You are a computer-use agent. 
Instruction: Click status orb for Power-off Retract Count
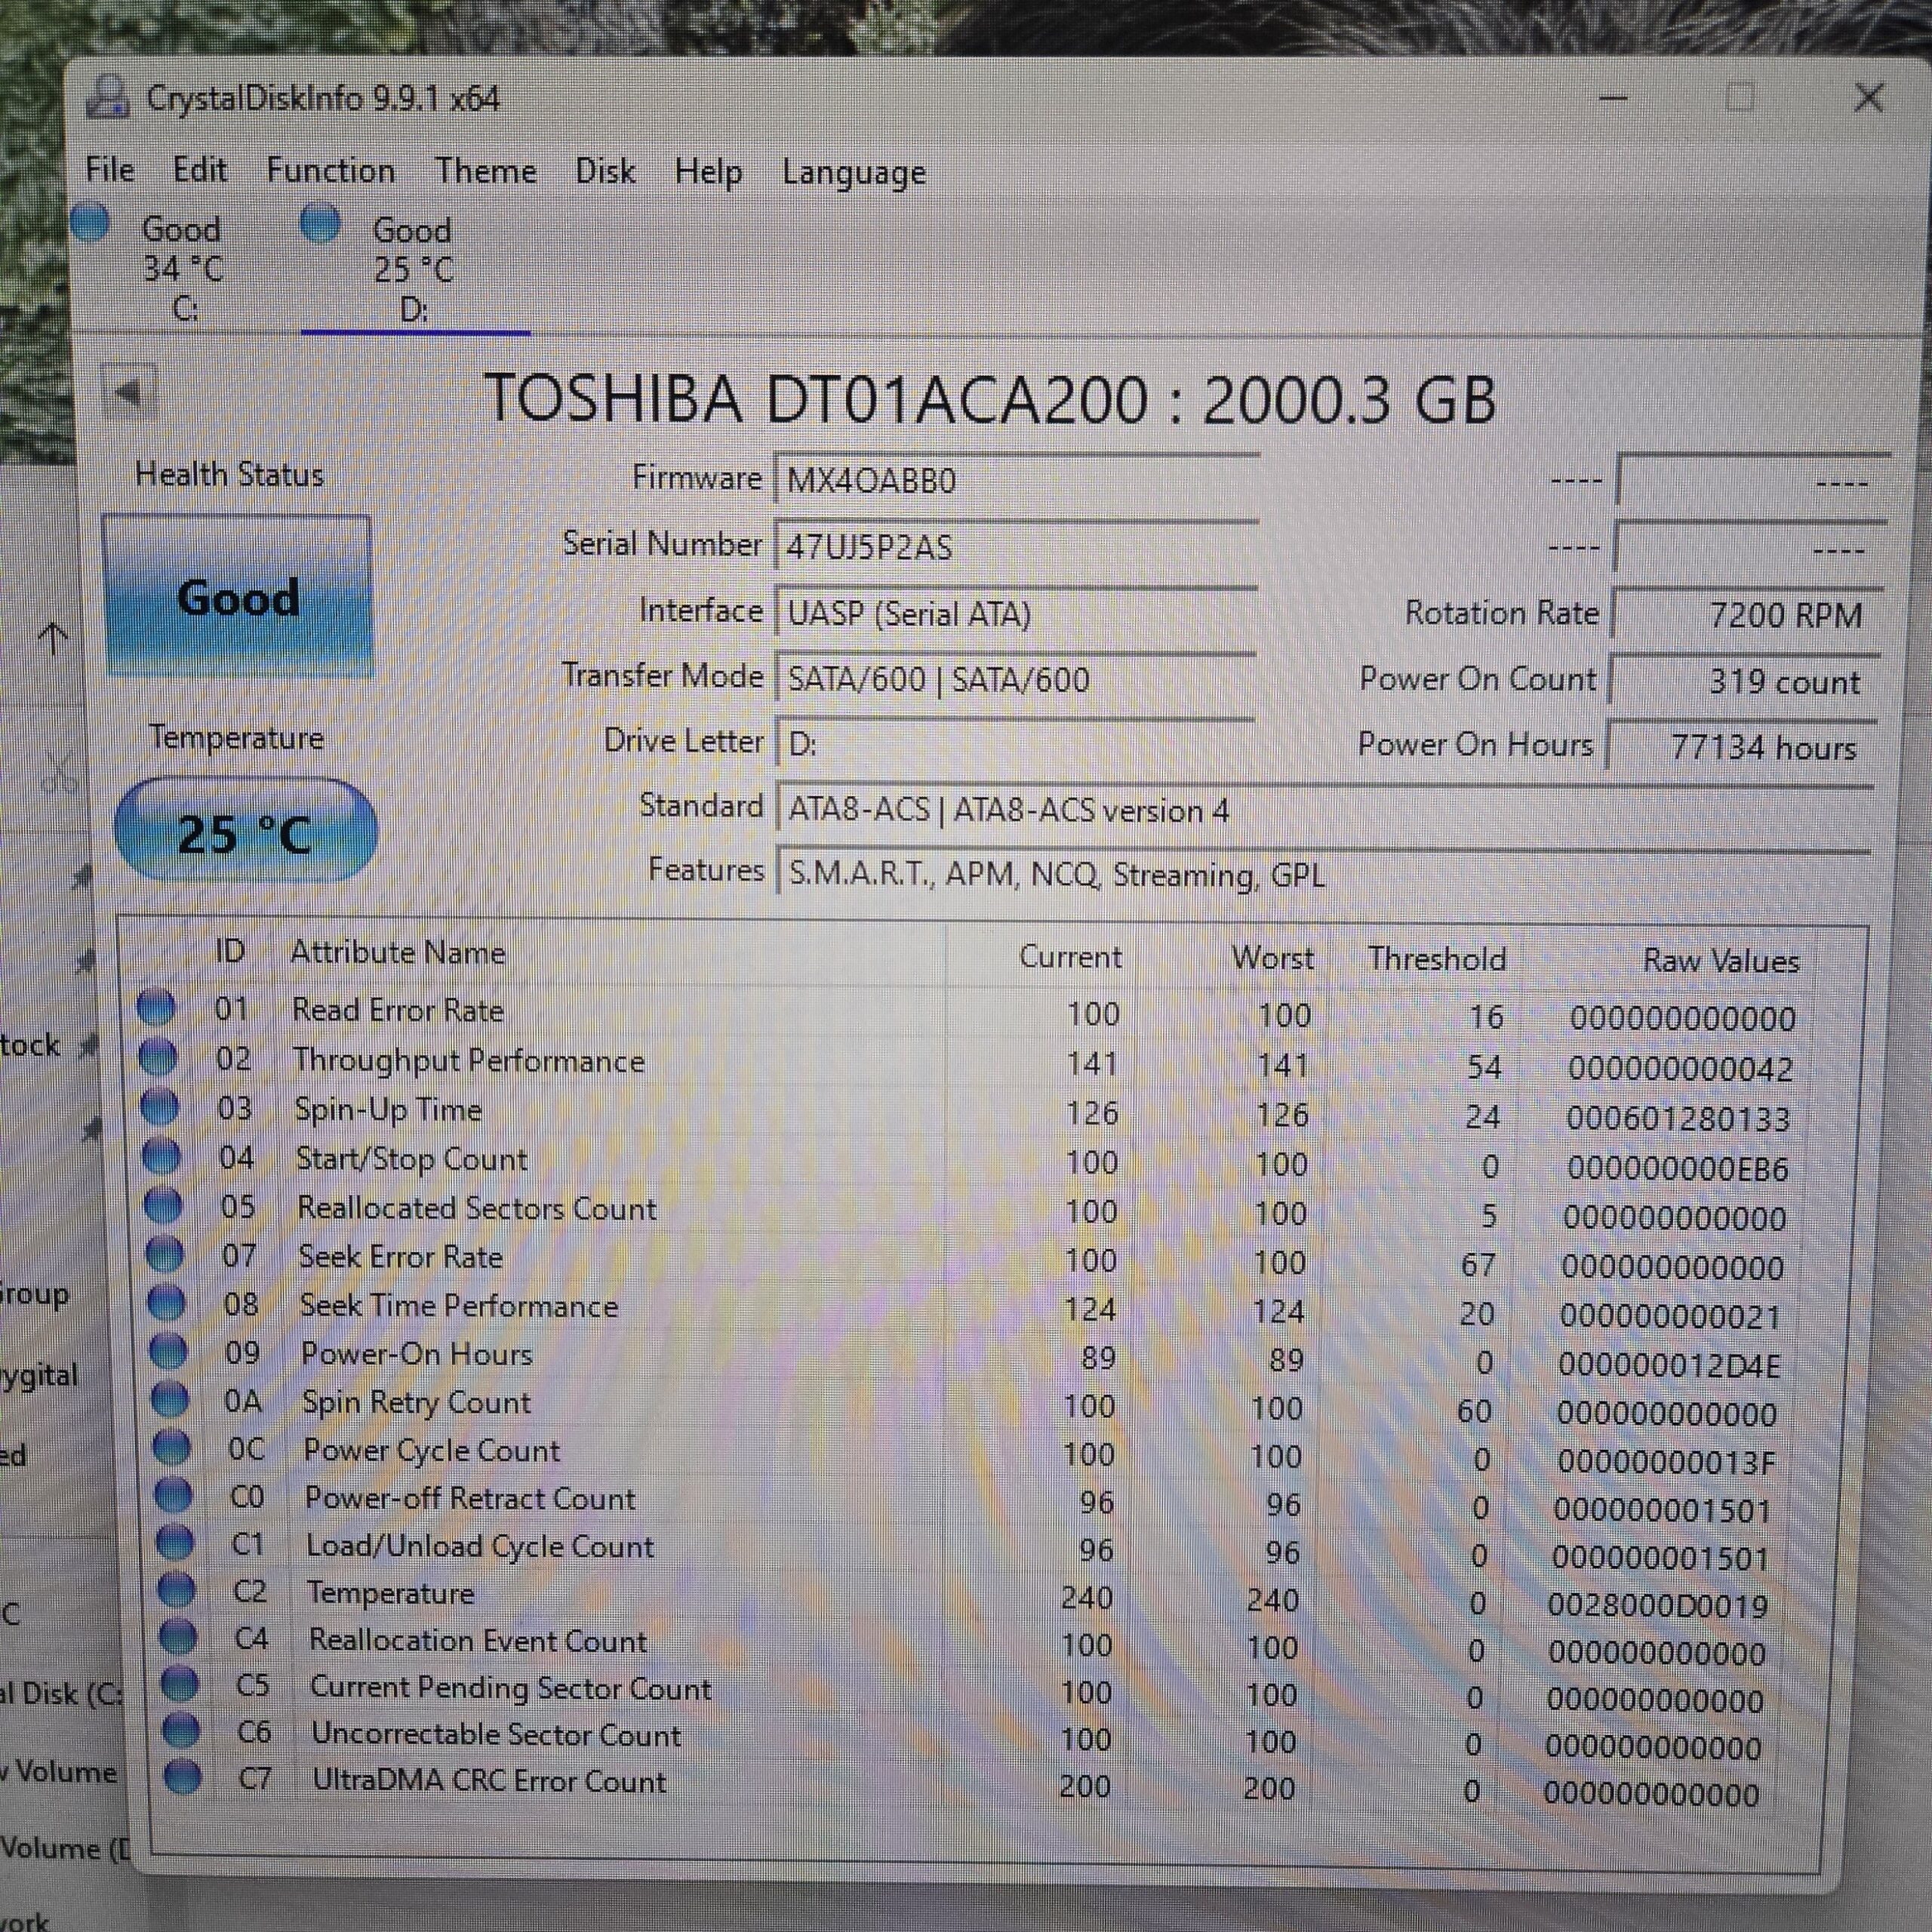tap(173, 1496)
